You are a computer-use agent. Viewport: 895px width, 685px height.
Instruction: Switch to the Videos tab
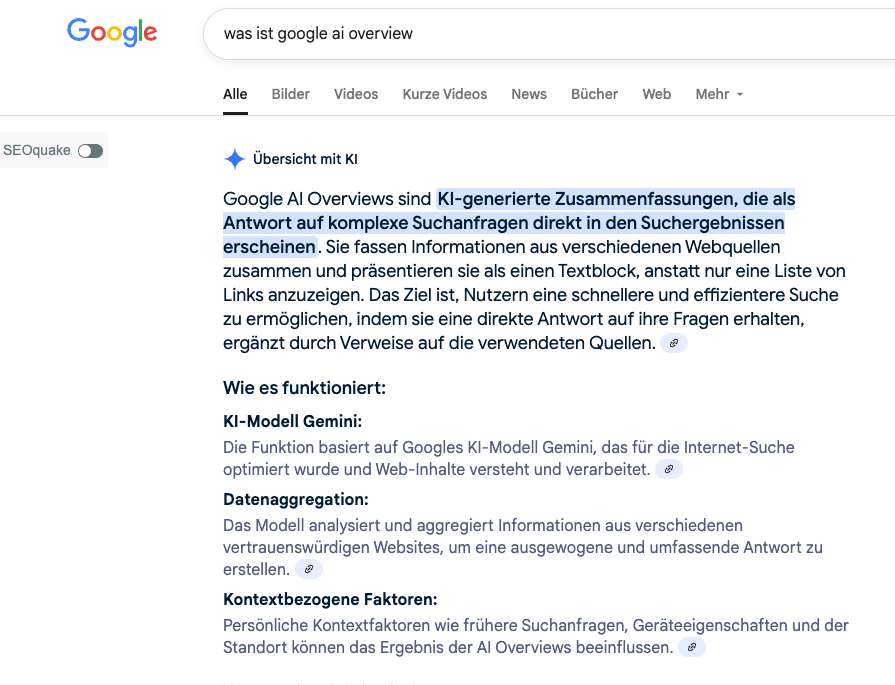tap(356, 94)
